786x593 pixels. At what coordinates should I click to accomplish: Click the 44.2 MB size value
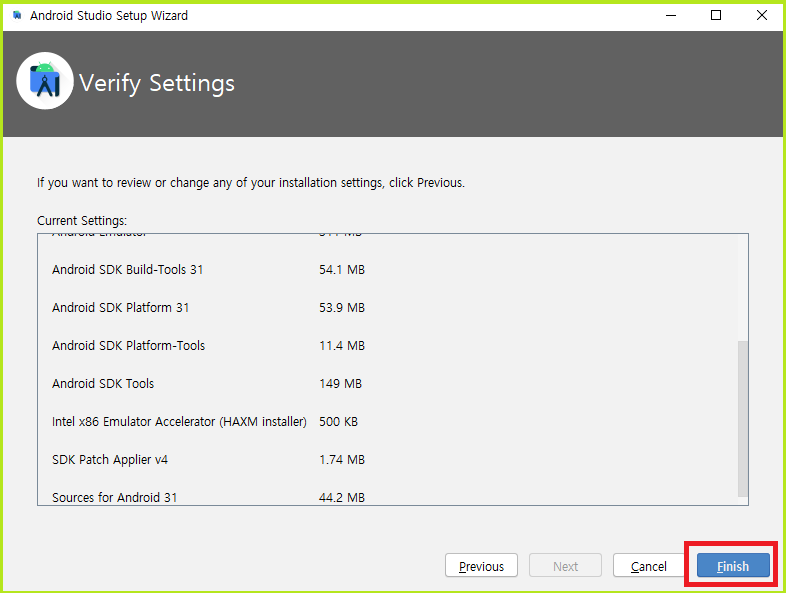342,498
